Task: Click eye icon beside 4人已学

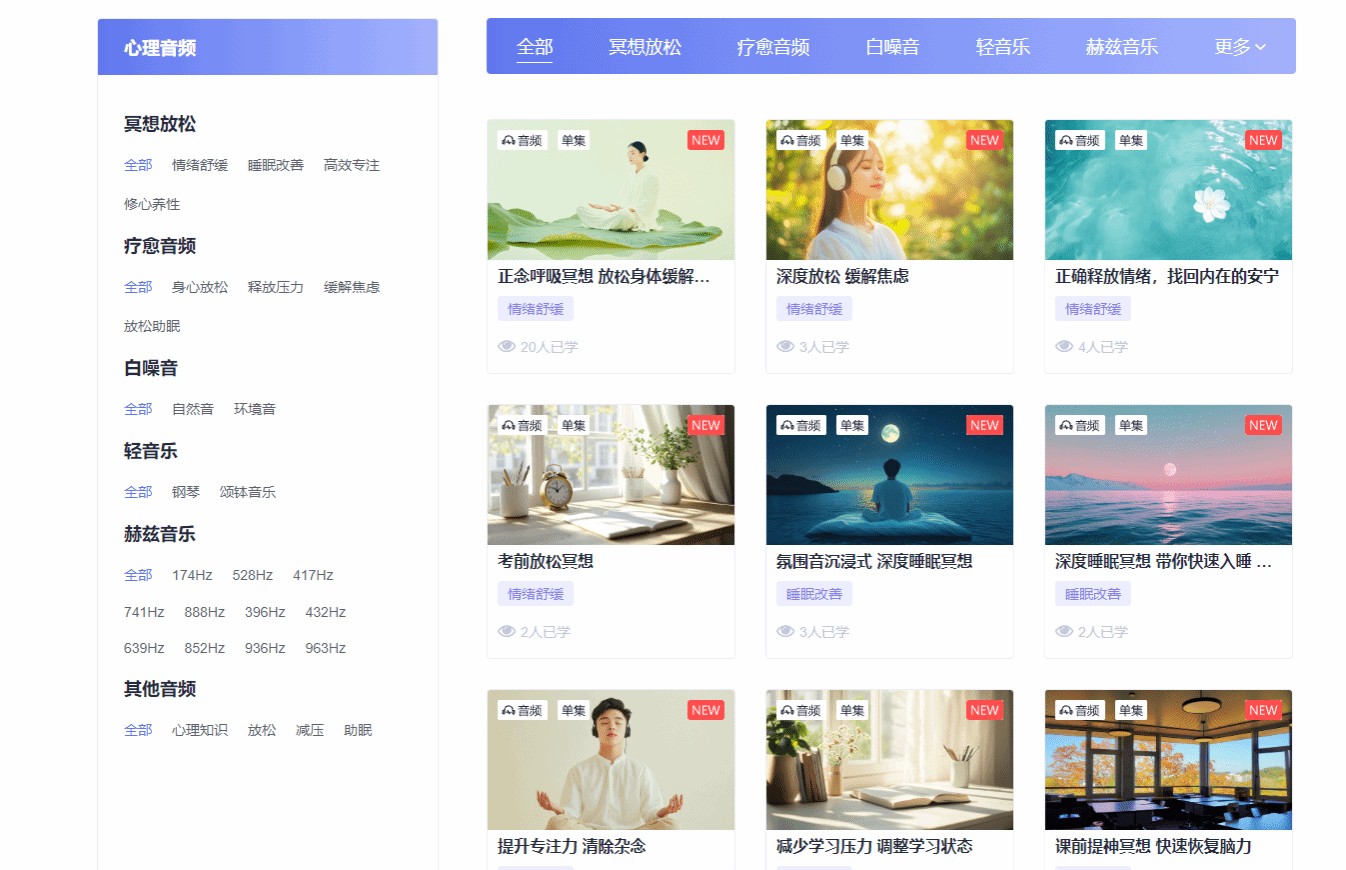Action: (1064, 347)
